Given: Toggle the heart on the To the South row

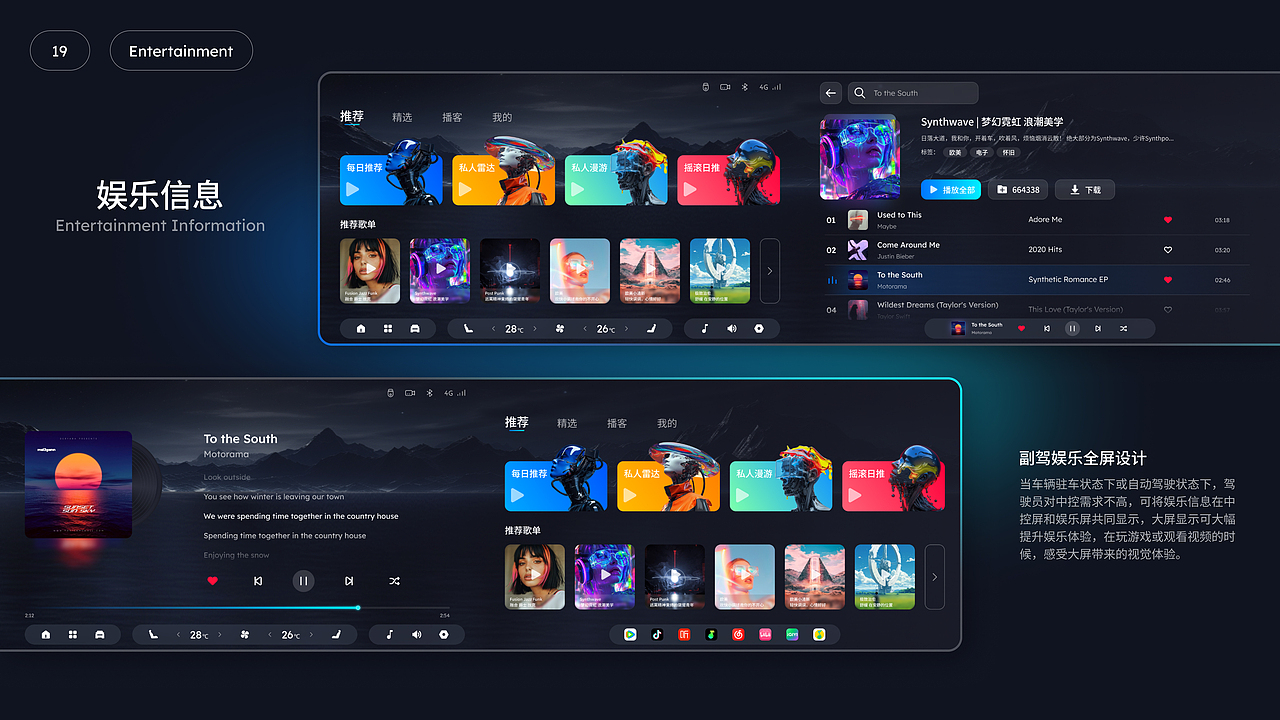Looking at the screenshot, I should 1167,280.
